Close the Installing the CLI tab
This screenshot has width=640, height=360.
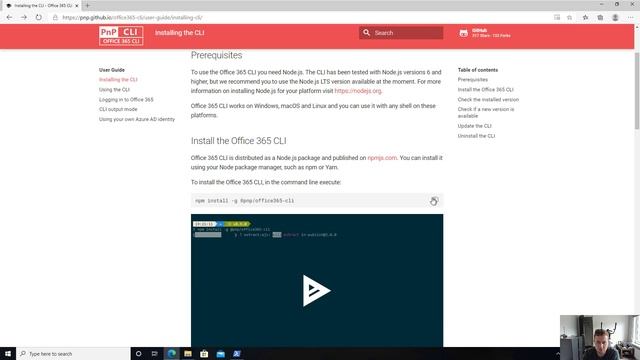tap(76, 6)
